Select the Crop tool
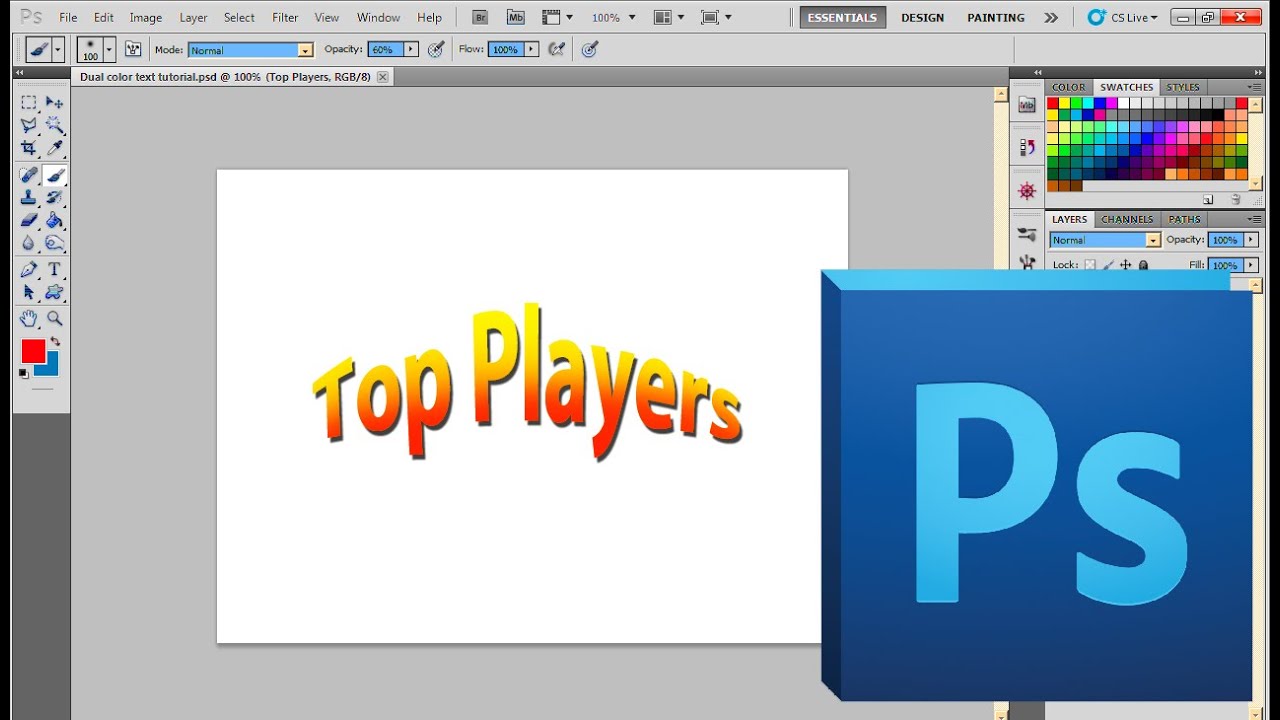Viewport: 1280px width, 720px height. coord(29,148)
